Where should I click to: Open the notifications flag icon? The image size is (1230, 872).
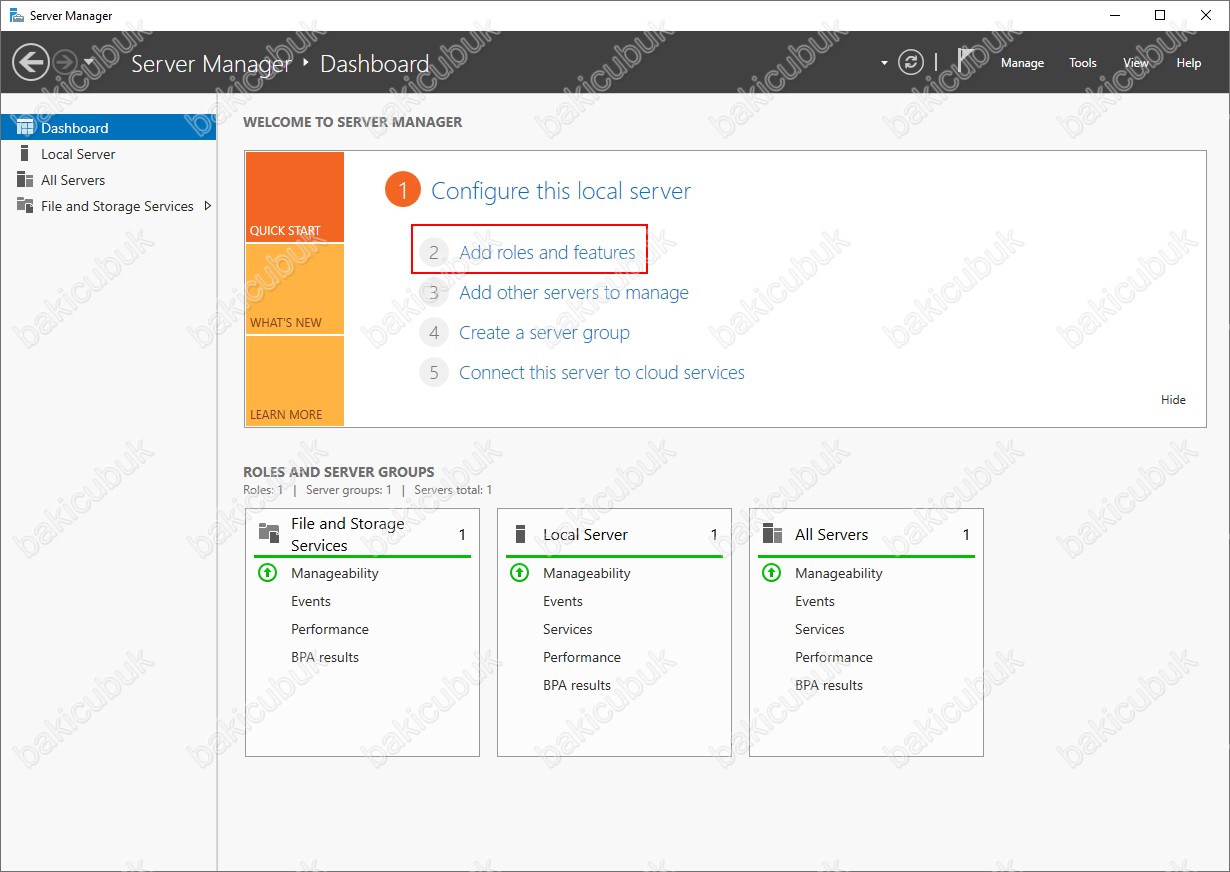pos(966,61)
